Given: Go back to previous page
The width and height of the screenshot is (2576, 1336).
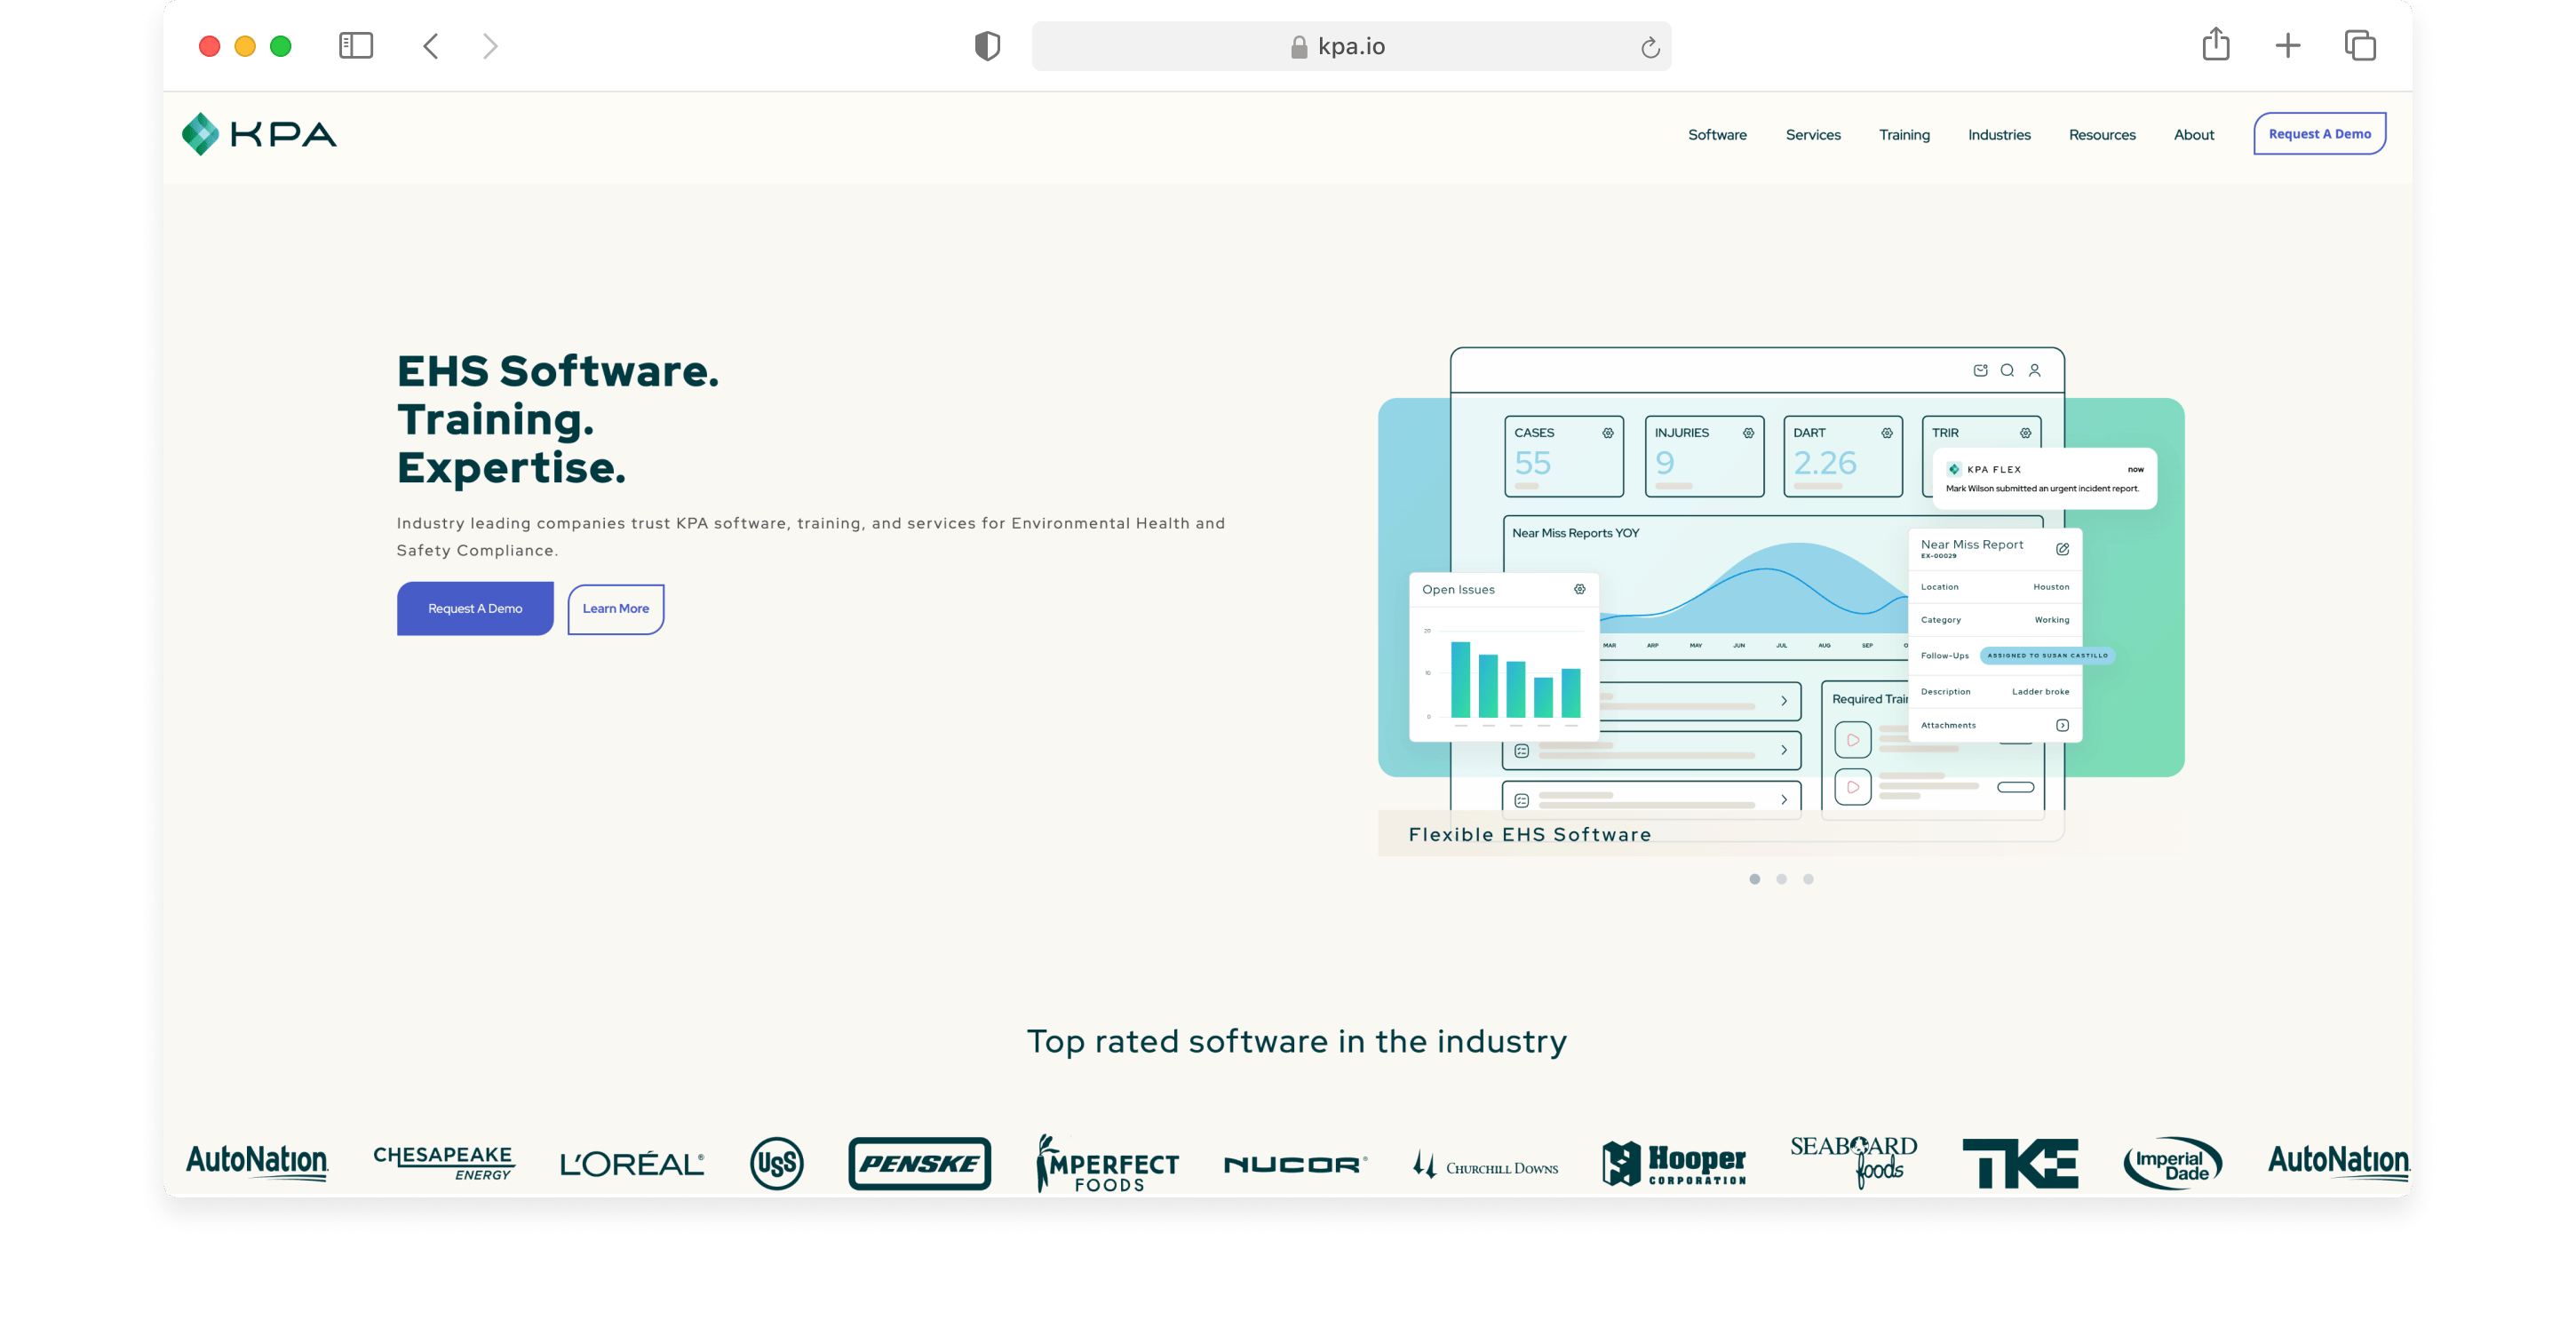Looking at the screenshot, I should tap(431, 46).
